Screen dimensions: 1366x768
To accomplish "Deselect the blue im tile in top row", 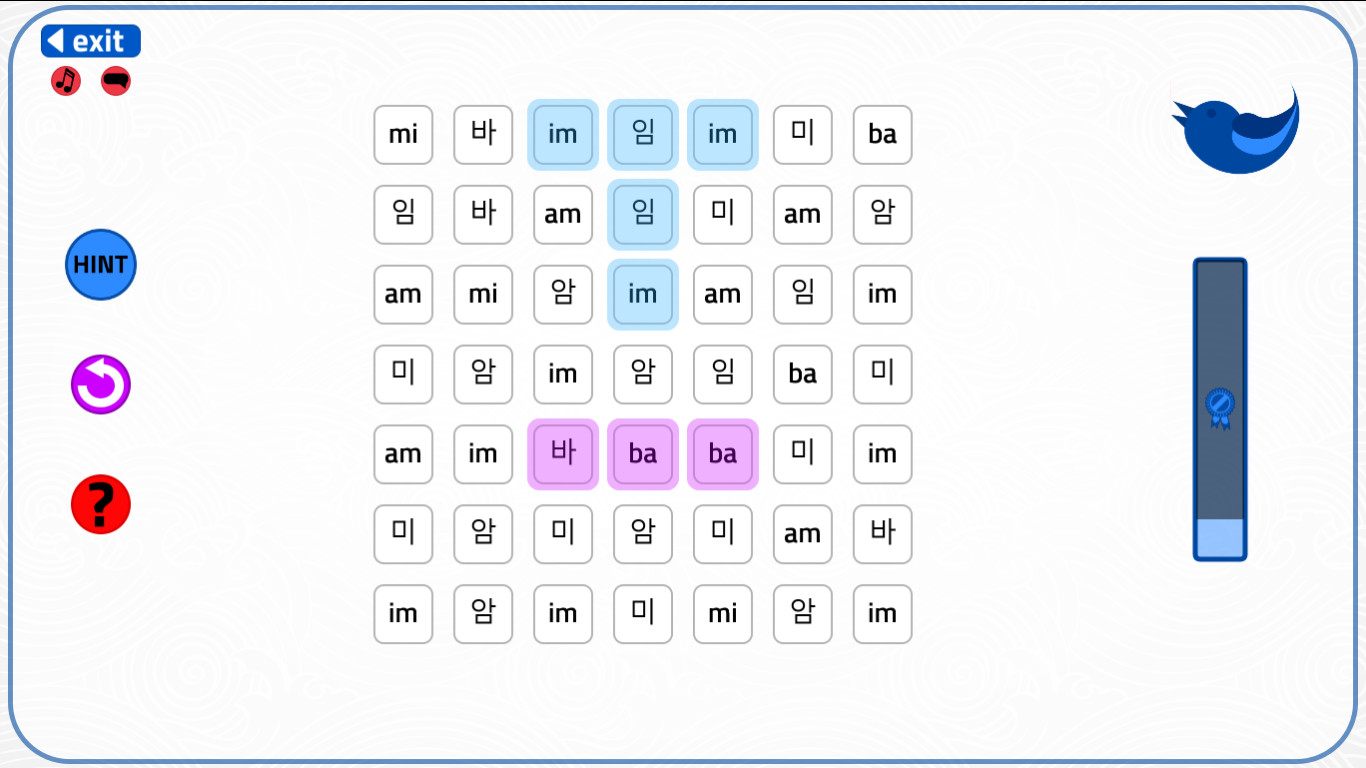I will [x=563, y=135].
